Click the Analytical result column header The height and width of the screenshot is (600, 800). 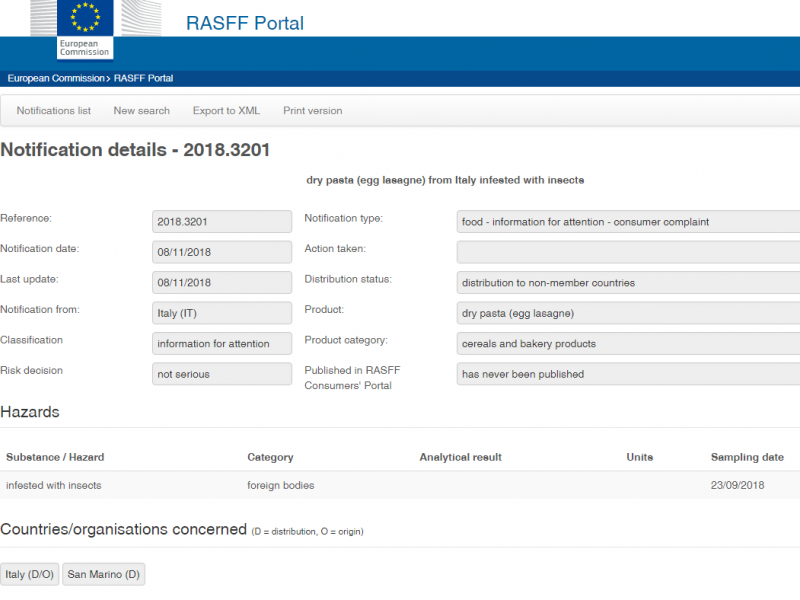pos(461,457)
